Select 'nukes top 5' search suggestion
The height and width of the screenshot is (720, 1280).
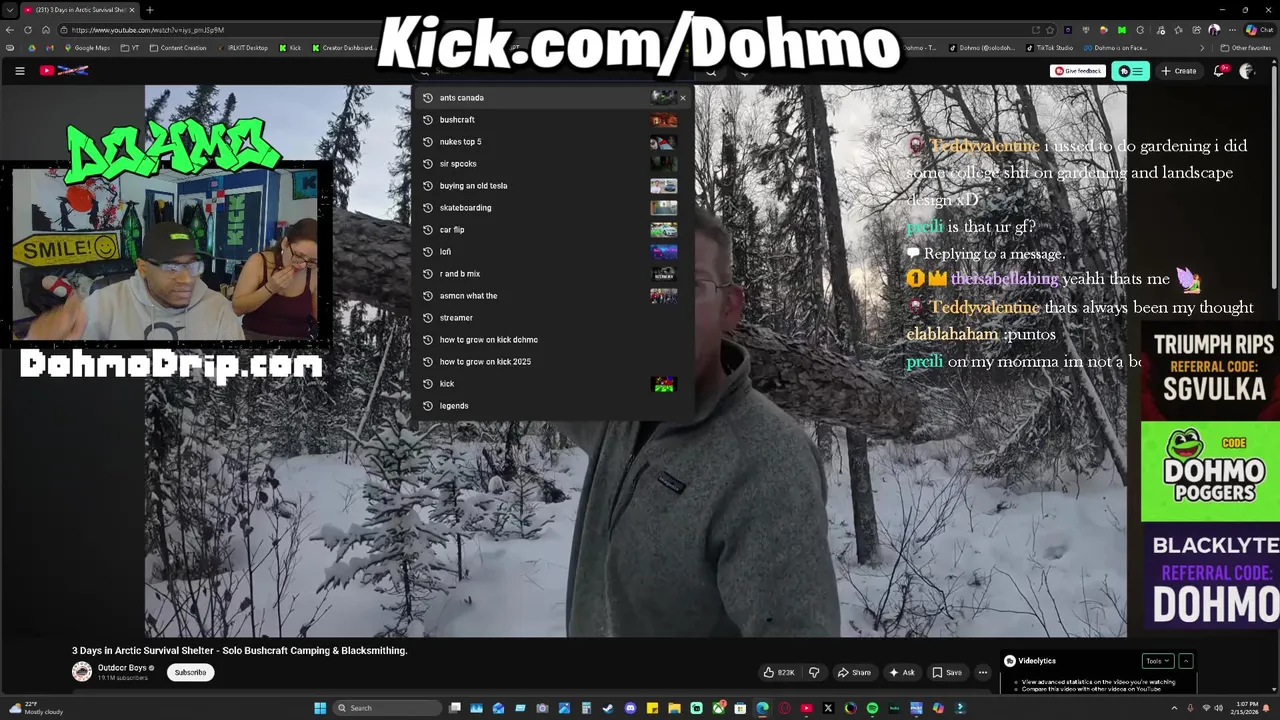tap(552, 142)
